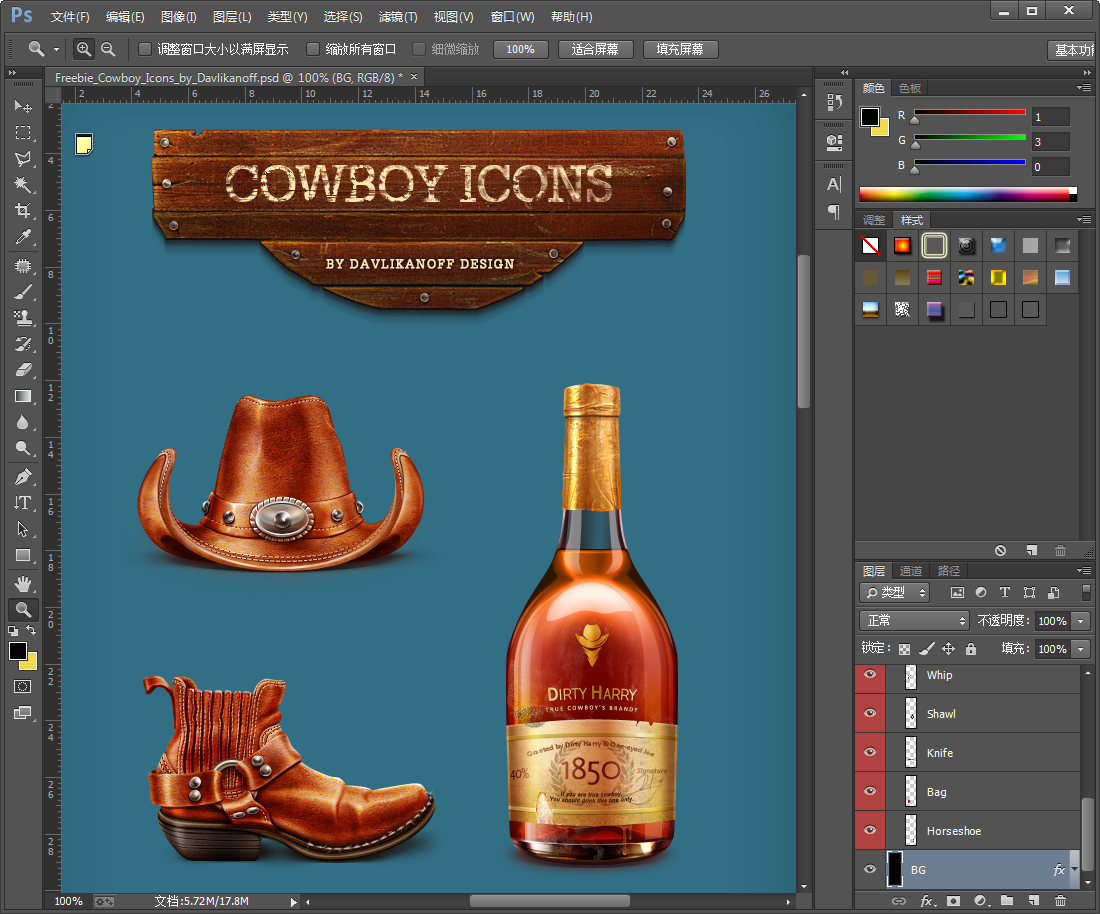Click the zoom out magnifier icon
1100x914 pixels.
coord(108,49)
